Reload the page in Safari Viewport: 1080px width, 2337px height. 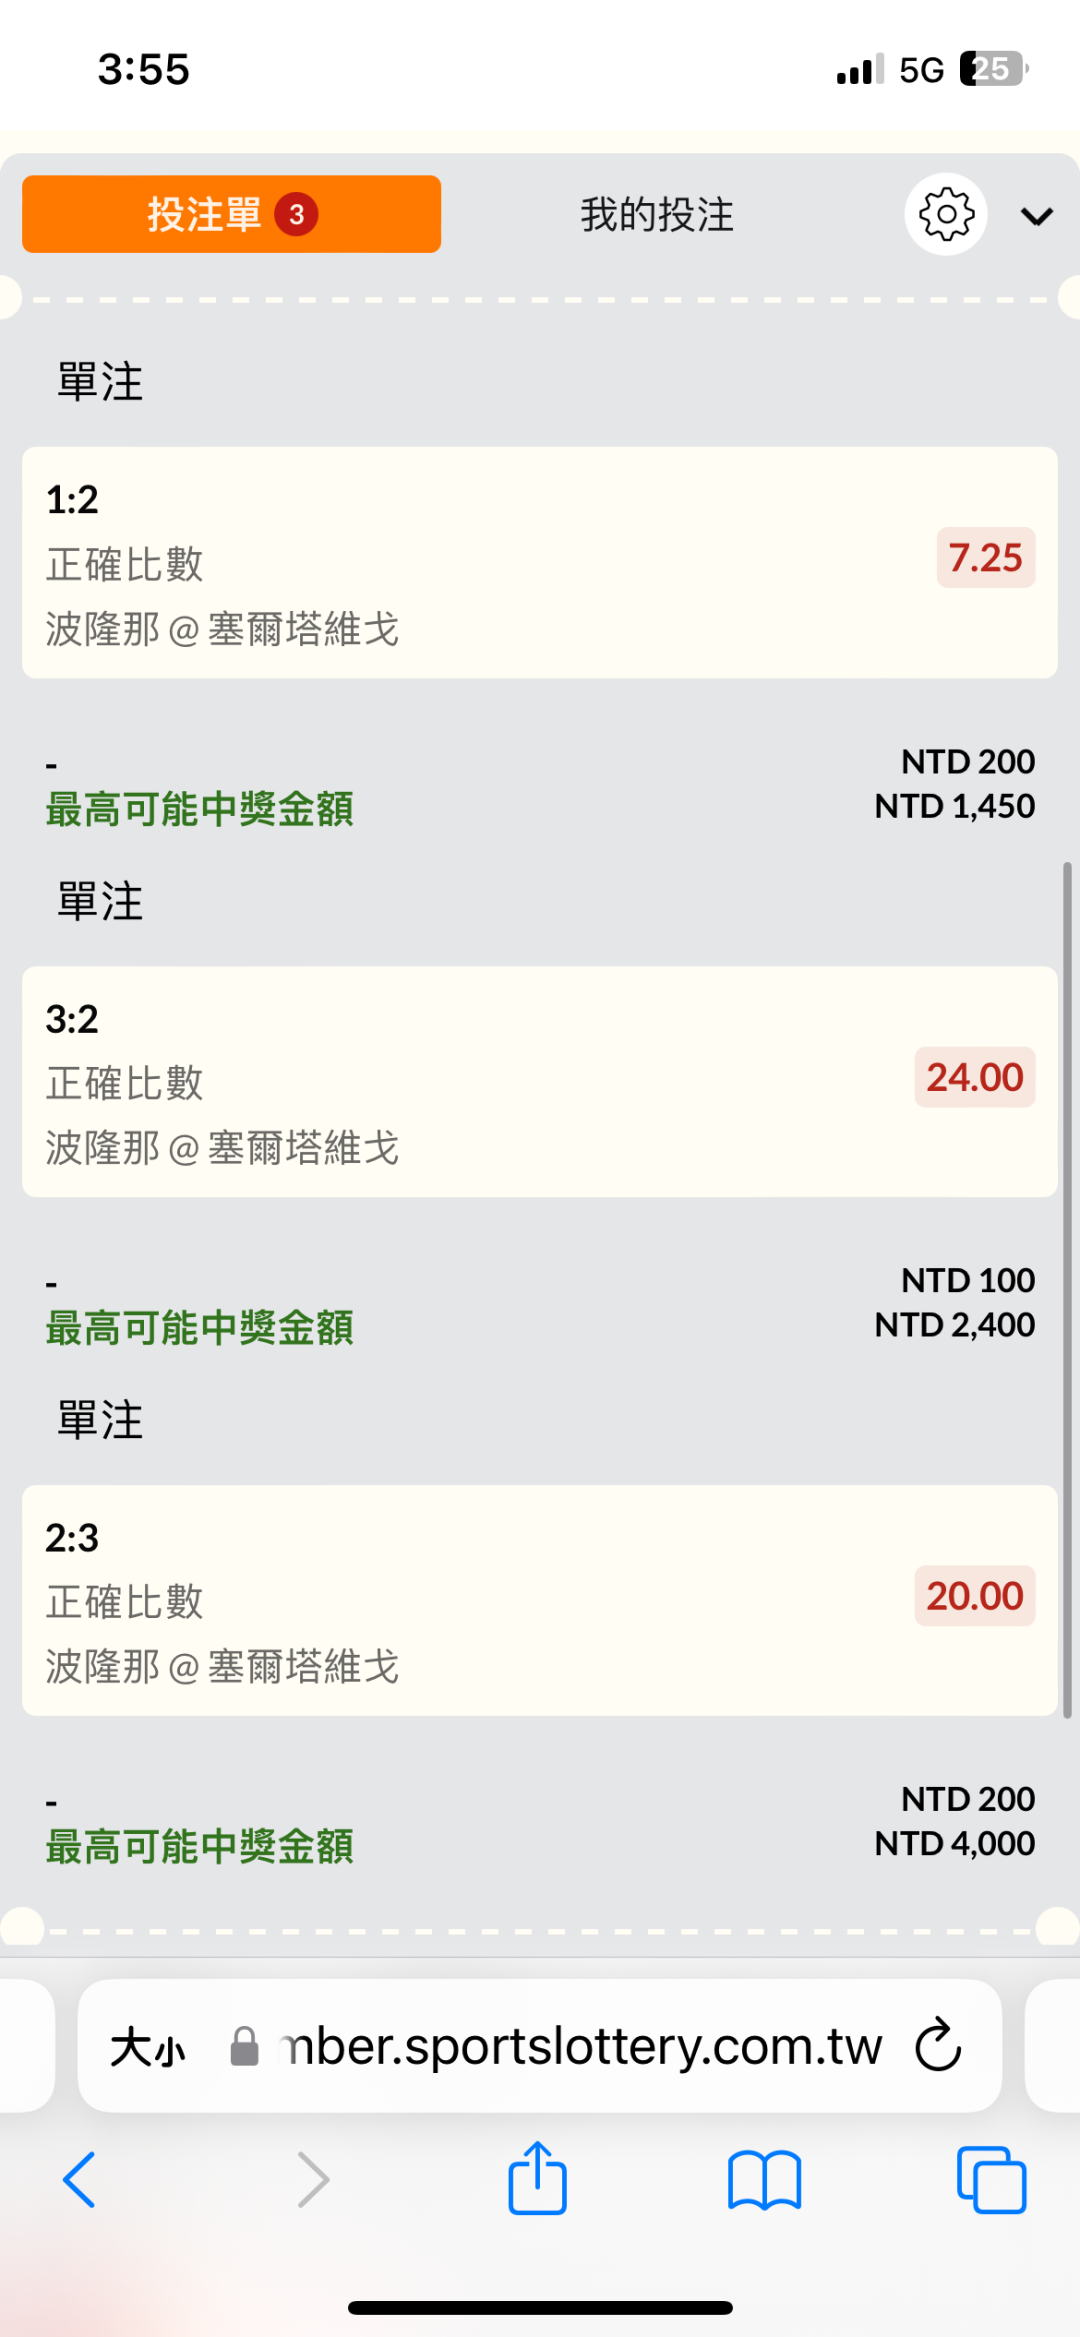938,2046
